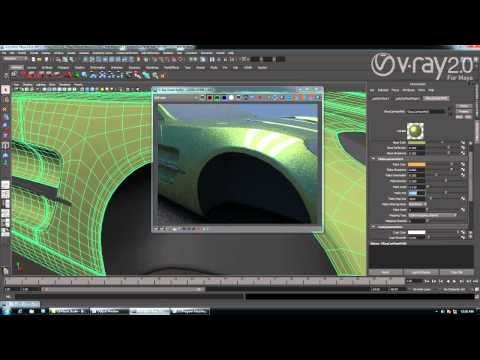The height and width of the screenshot is (360, 480).
Task: Open the white Coat Color swatch
Action: [x=417, y=232]
